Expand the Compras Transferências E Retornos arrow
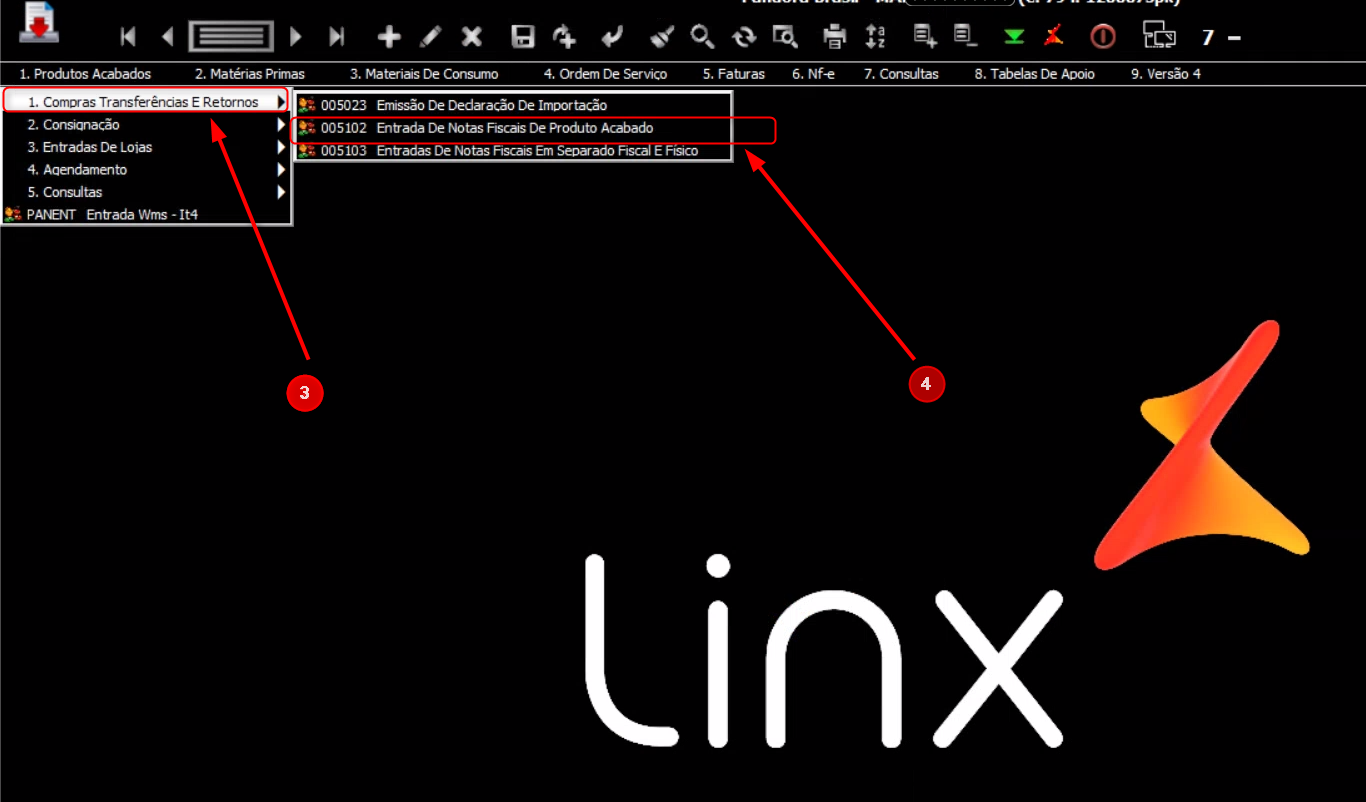 [281, 102]
